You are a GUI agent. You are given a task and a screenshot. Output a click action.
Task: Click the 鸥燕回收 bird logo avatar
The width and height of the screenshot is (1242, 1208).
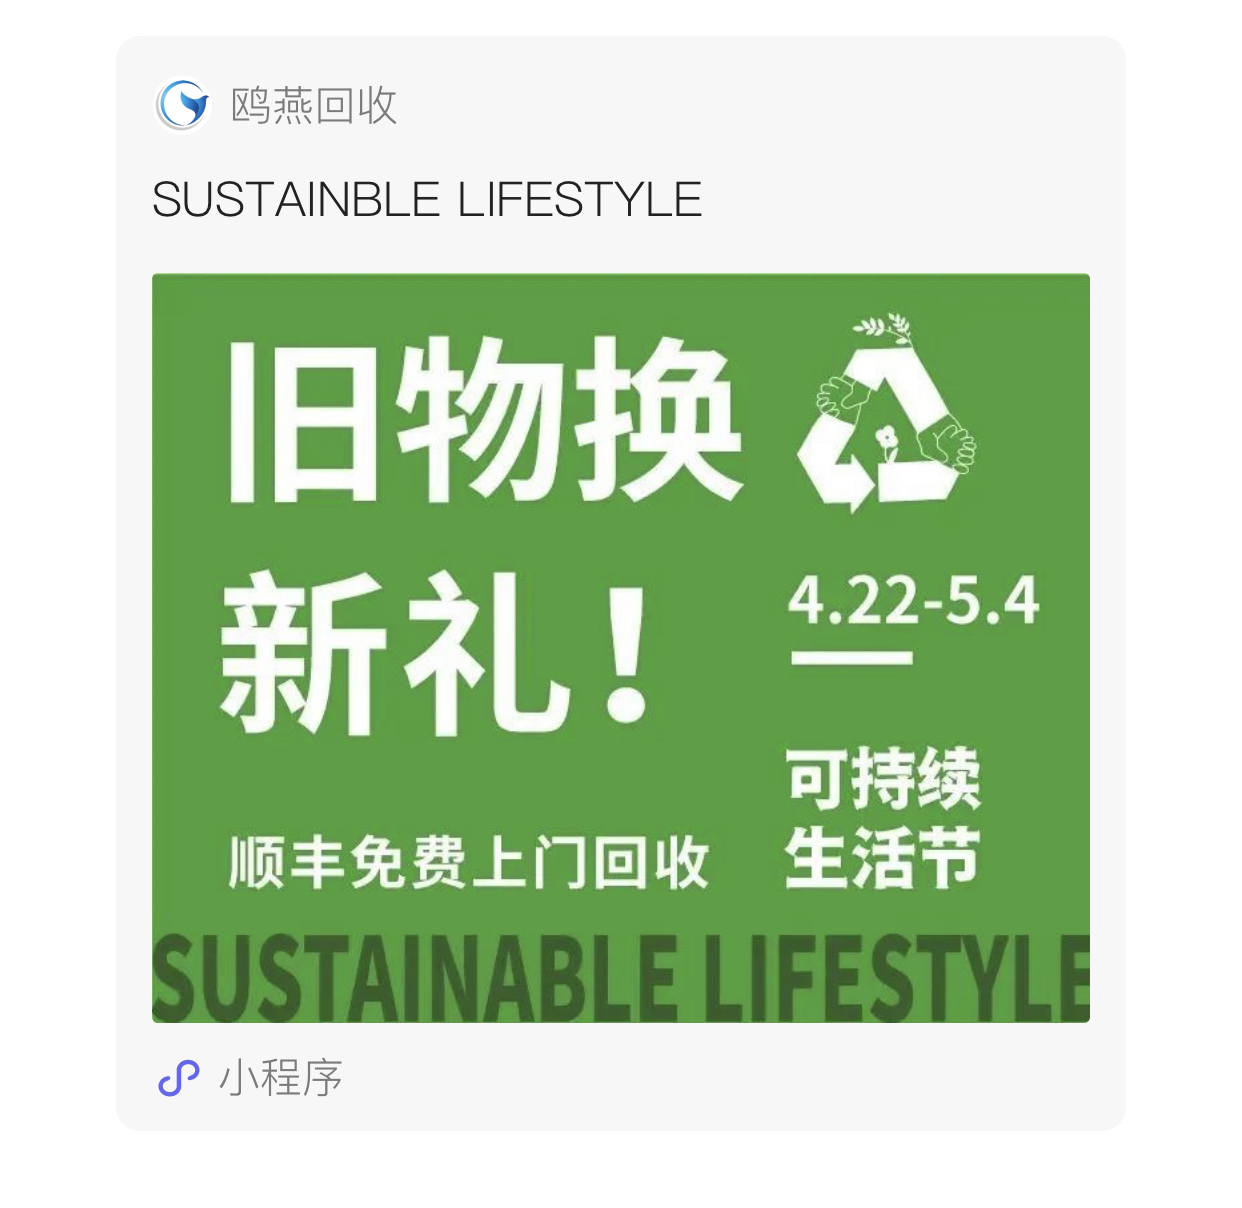[182, 105]
